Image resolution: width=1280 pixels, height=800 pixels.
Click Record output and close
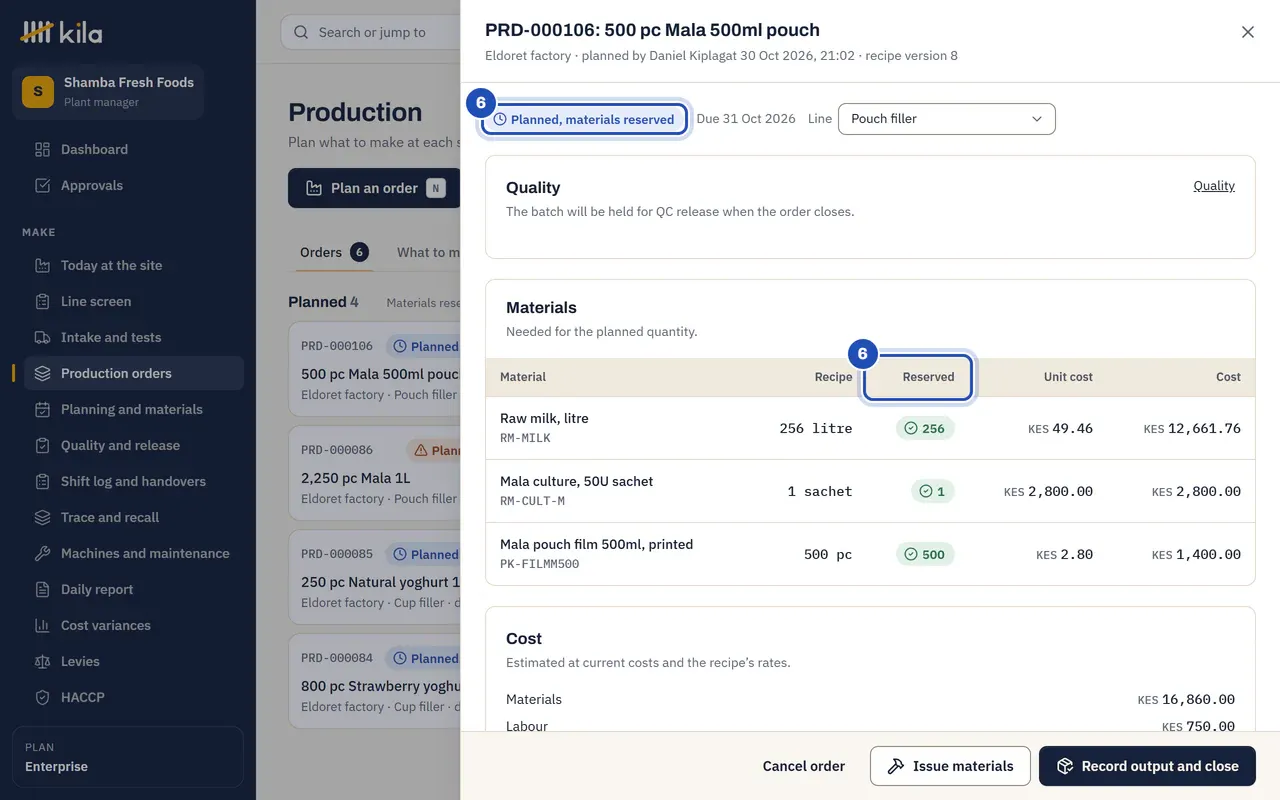[1147, 766]
